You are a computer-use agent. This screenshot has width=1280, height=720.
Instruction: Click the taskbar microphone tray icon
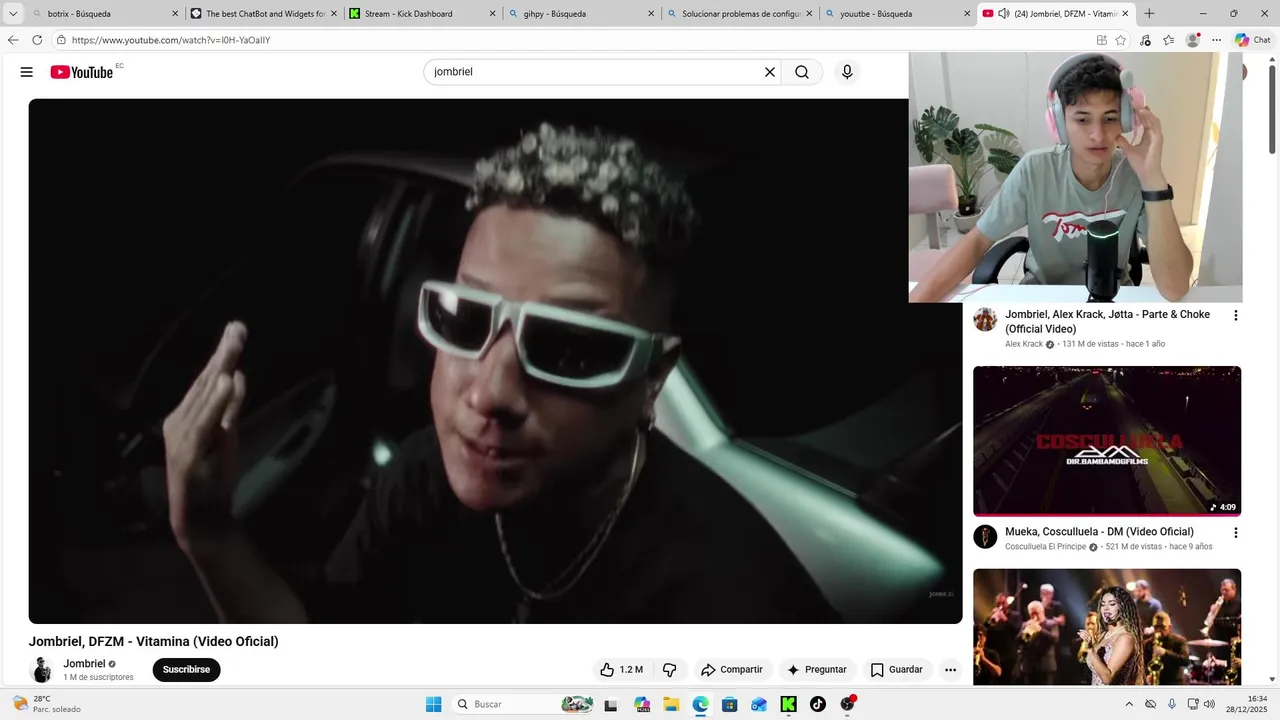point(1172,704)
